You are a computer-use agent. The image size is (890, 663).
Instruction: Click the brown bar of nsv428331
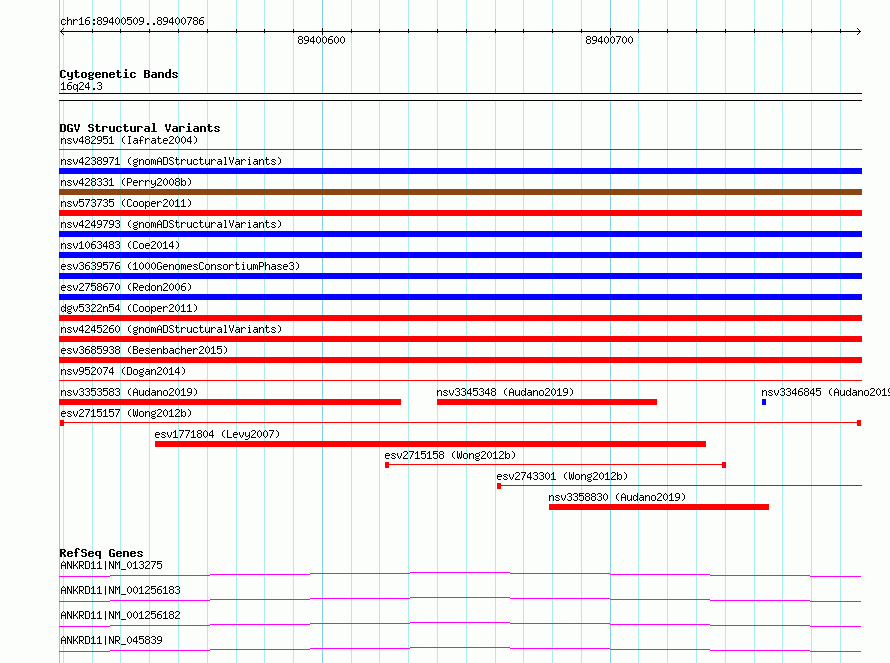[460, 192]
